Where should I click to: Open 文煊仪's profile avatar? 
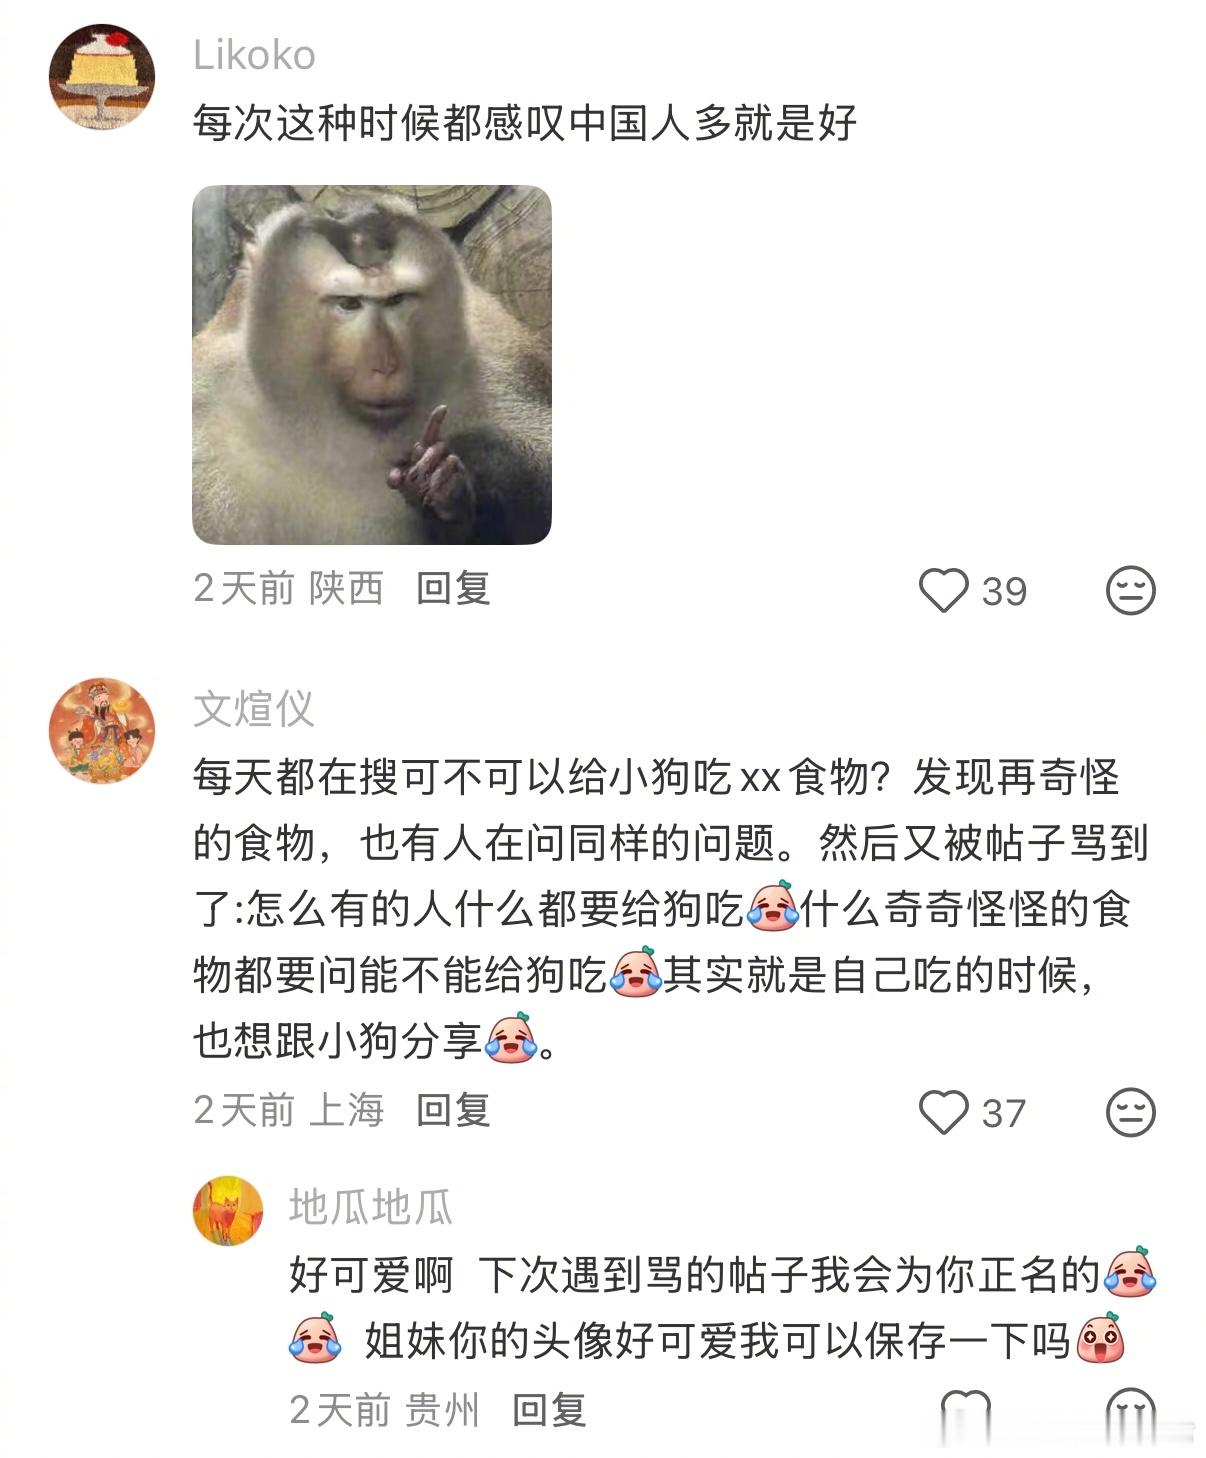[x=102, y=730]
